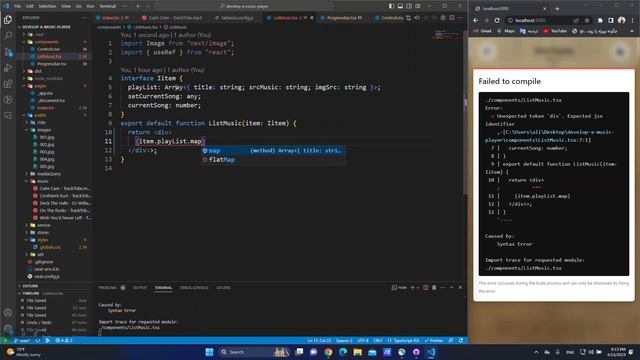The image size is (640, 360).
Task: Open next.config.js in the explorer
Action: pyautogui.click(x=47, y=277)
